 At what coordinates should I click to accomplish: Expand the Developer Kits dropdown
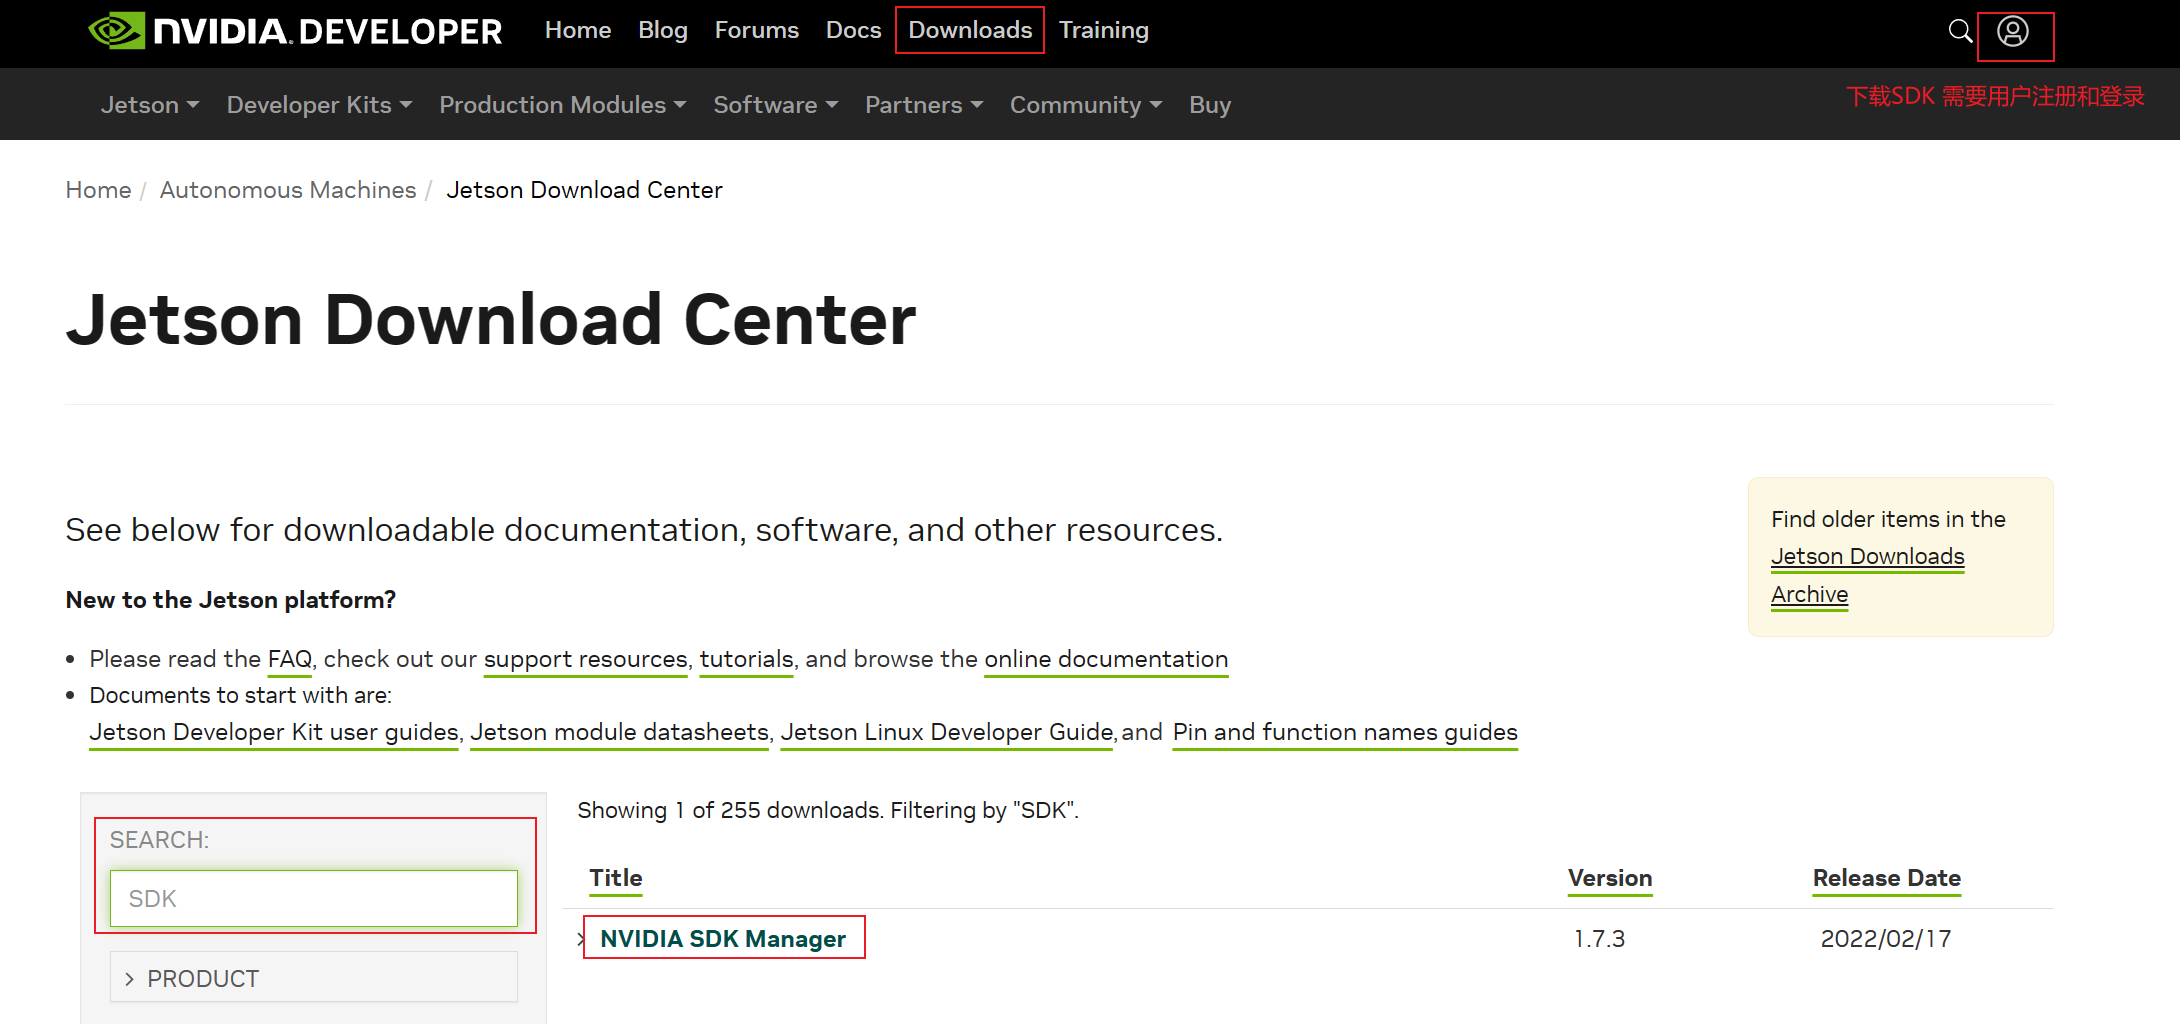pos(319,105)
